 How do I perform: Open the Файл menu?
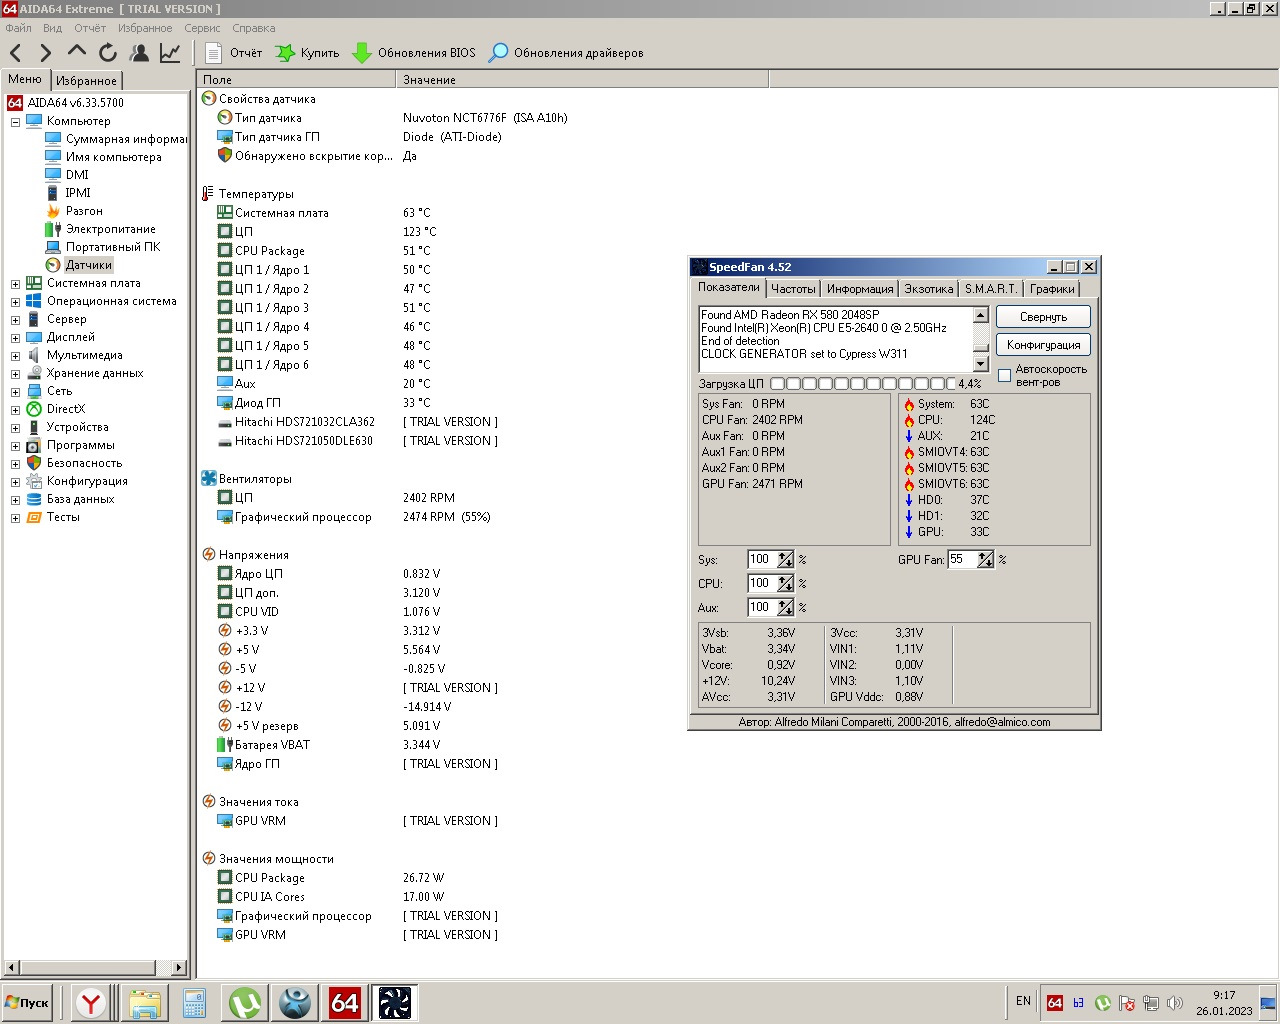point(18,28)
